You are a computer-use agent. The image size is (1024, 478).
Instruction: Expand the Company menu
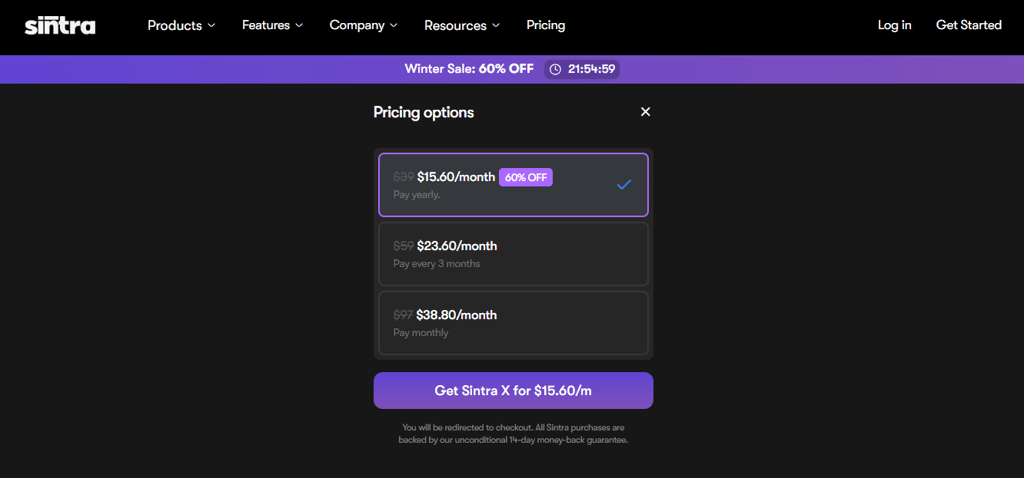click(x=364, y=25)
